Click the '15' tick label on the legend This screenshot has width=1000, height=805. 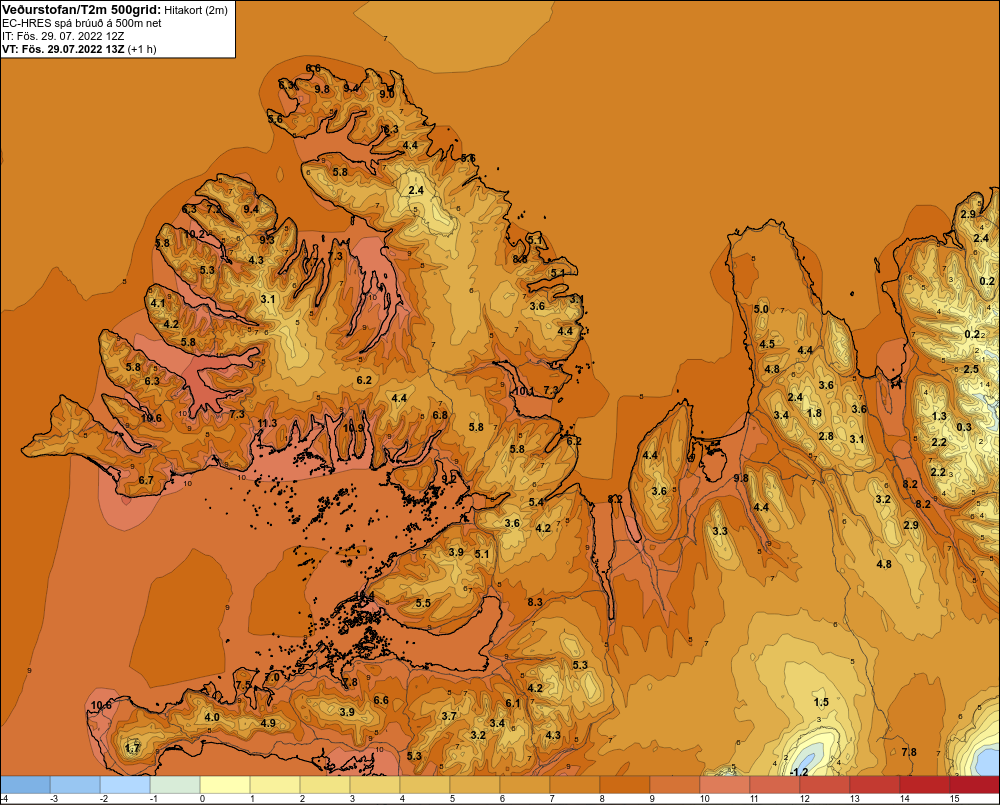[x=955, y=799]
